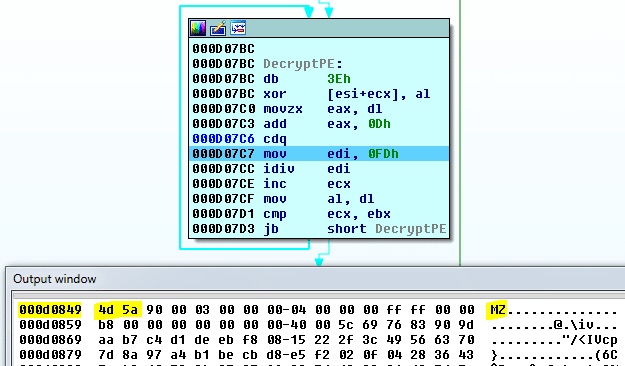Click the 'add eax, 0Dh' instruction
The width and height of the screenshot is (625, 366).
319,124
